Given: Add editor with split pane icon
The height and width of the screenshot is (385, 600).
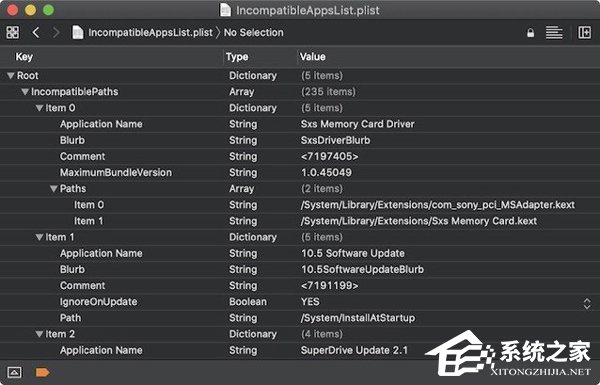Looking at the screenshot, I should 584,33.
